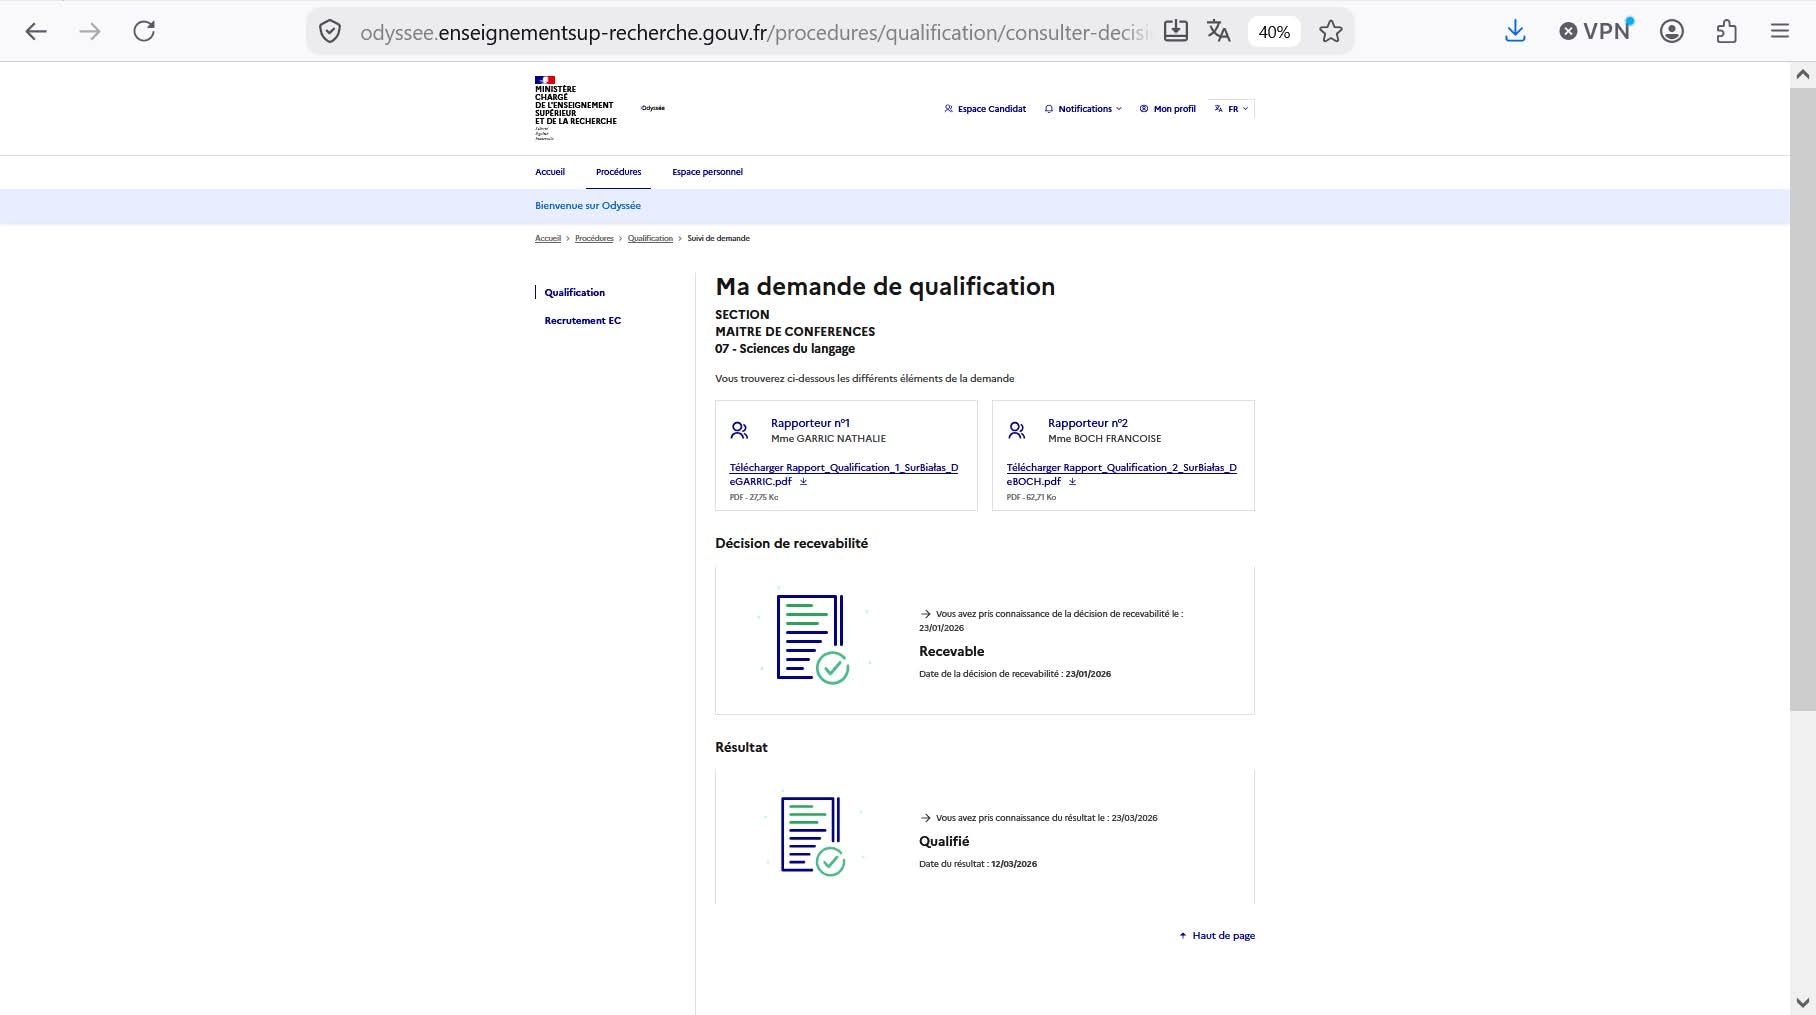Select the Procédures navigation tab
The image size is (1816, 1015).
pos(618,172)
